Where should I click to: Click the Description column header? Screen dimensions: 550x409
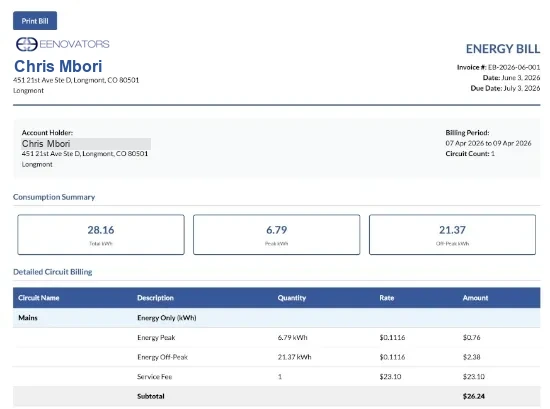click(x=155, y=298)
